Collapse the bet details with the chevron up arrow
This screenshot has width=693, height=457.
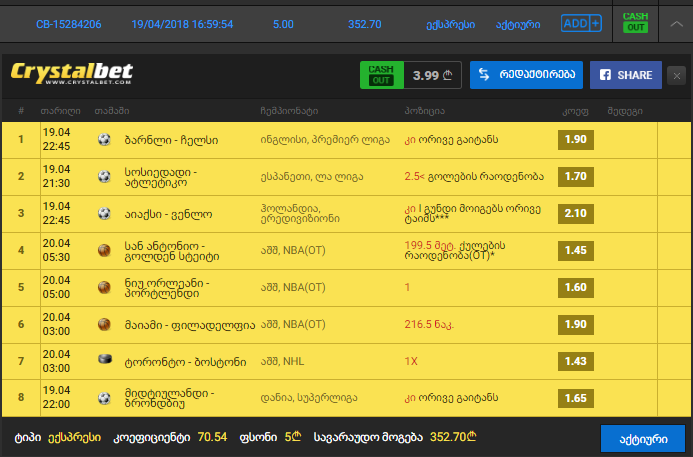click(x=676, y=24)
